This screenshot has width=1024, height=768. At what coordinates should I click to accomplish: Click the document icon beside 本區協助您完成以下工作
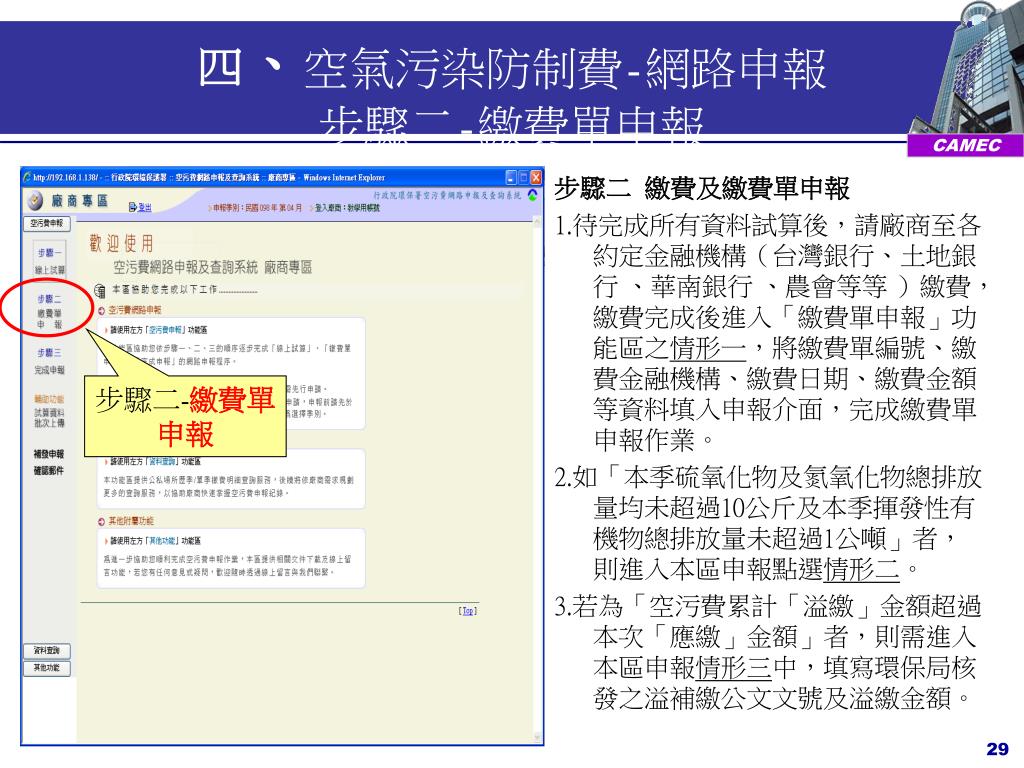pos(100,289)
